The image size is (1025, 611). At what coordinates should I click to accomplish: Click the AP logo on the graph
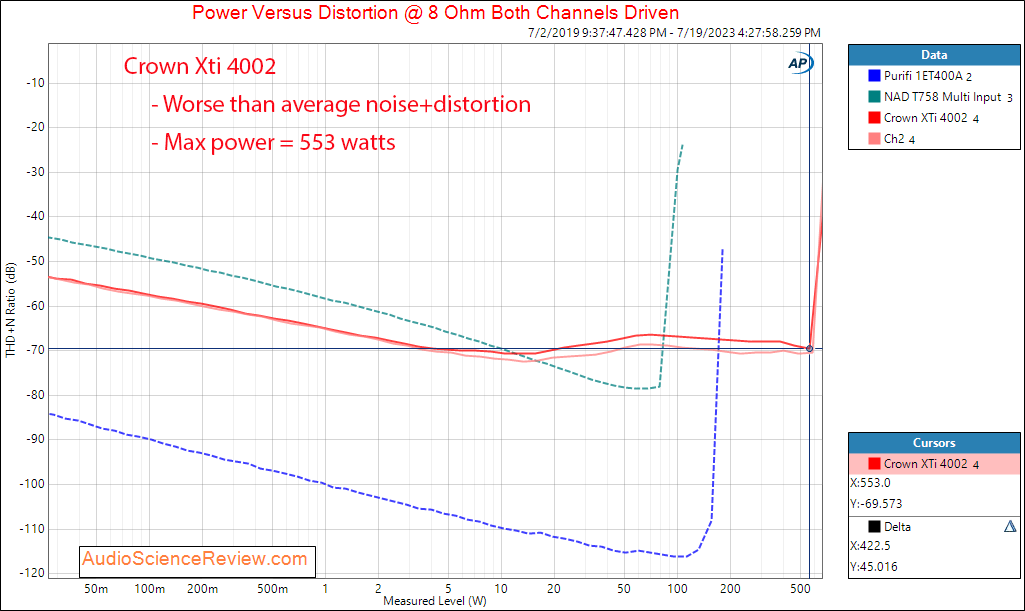click(x=800, y=63)
